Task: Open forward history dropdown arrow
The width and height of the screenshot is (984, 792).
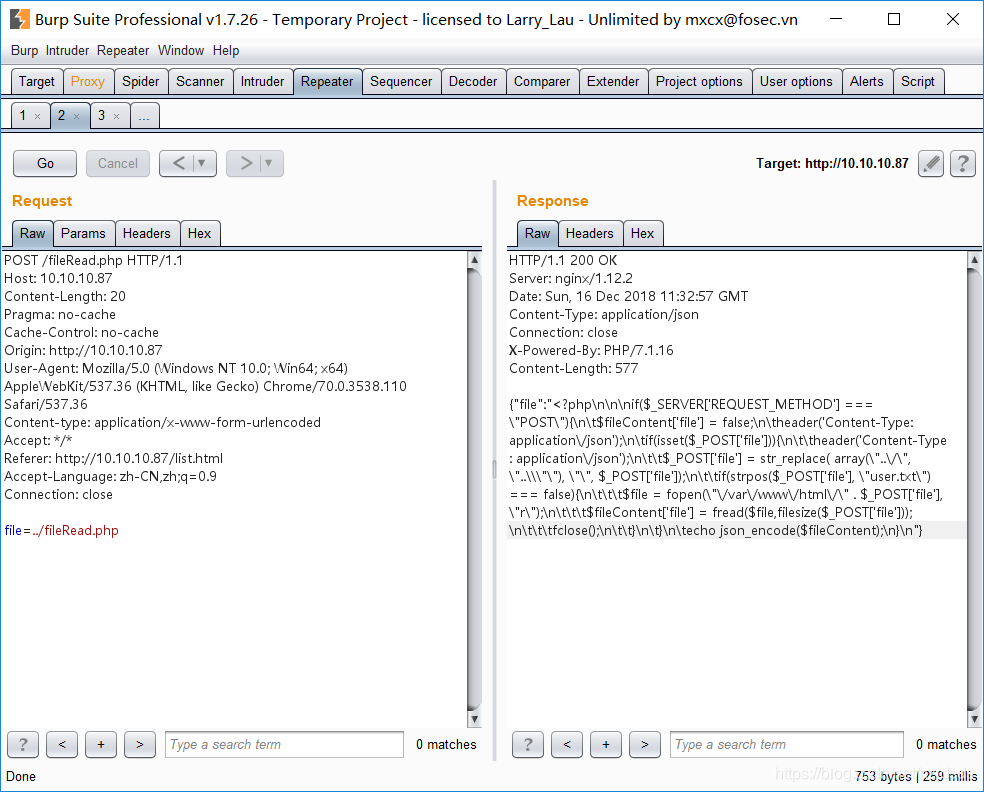Action: (269, 164)
